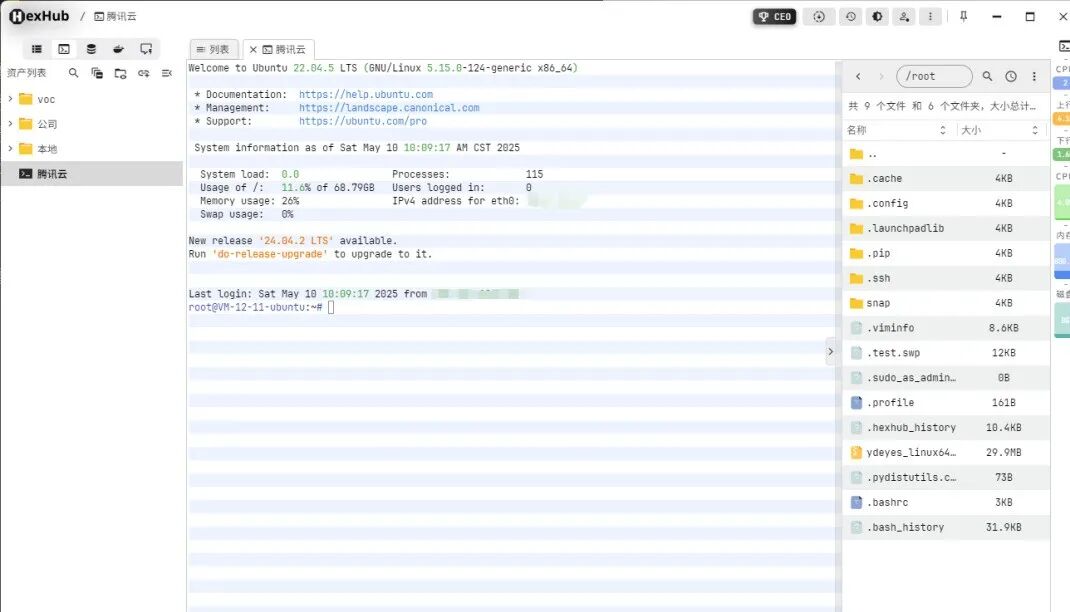Click the 腾讯云 breadcrumb in title bar

click(x=115, y=16)
